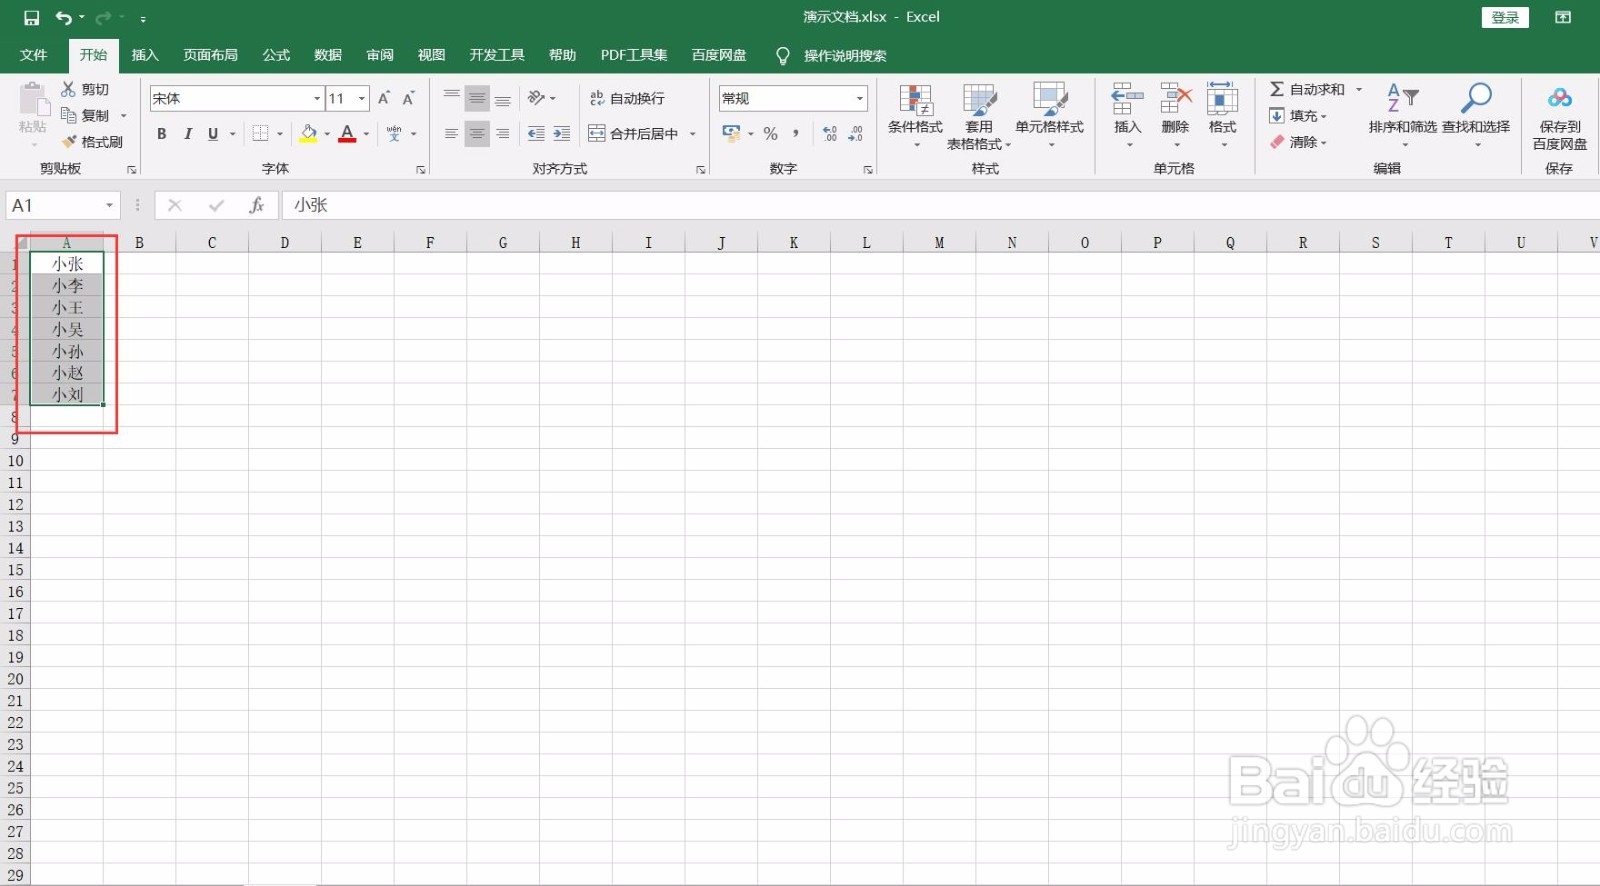Open Cell Styles gallery

1049,116
